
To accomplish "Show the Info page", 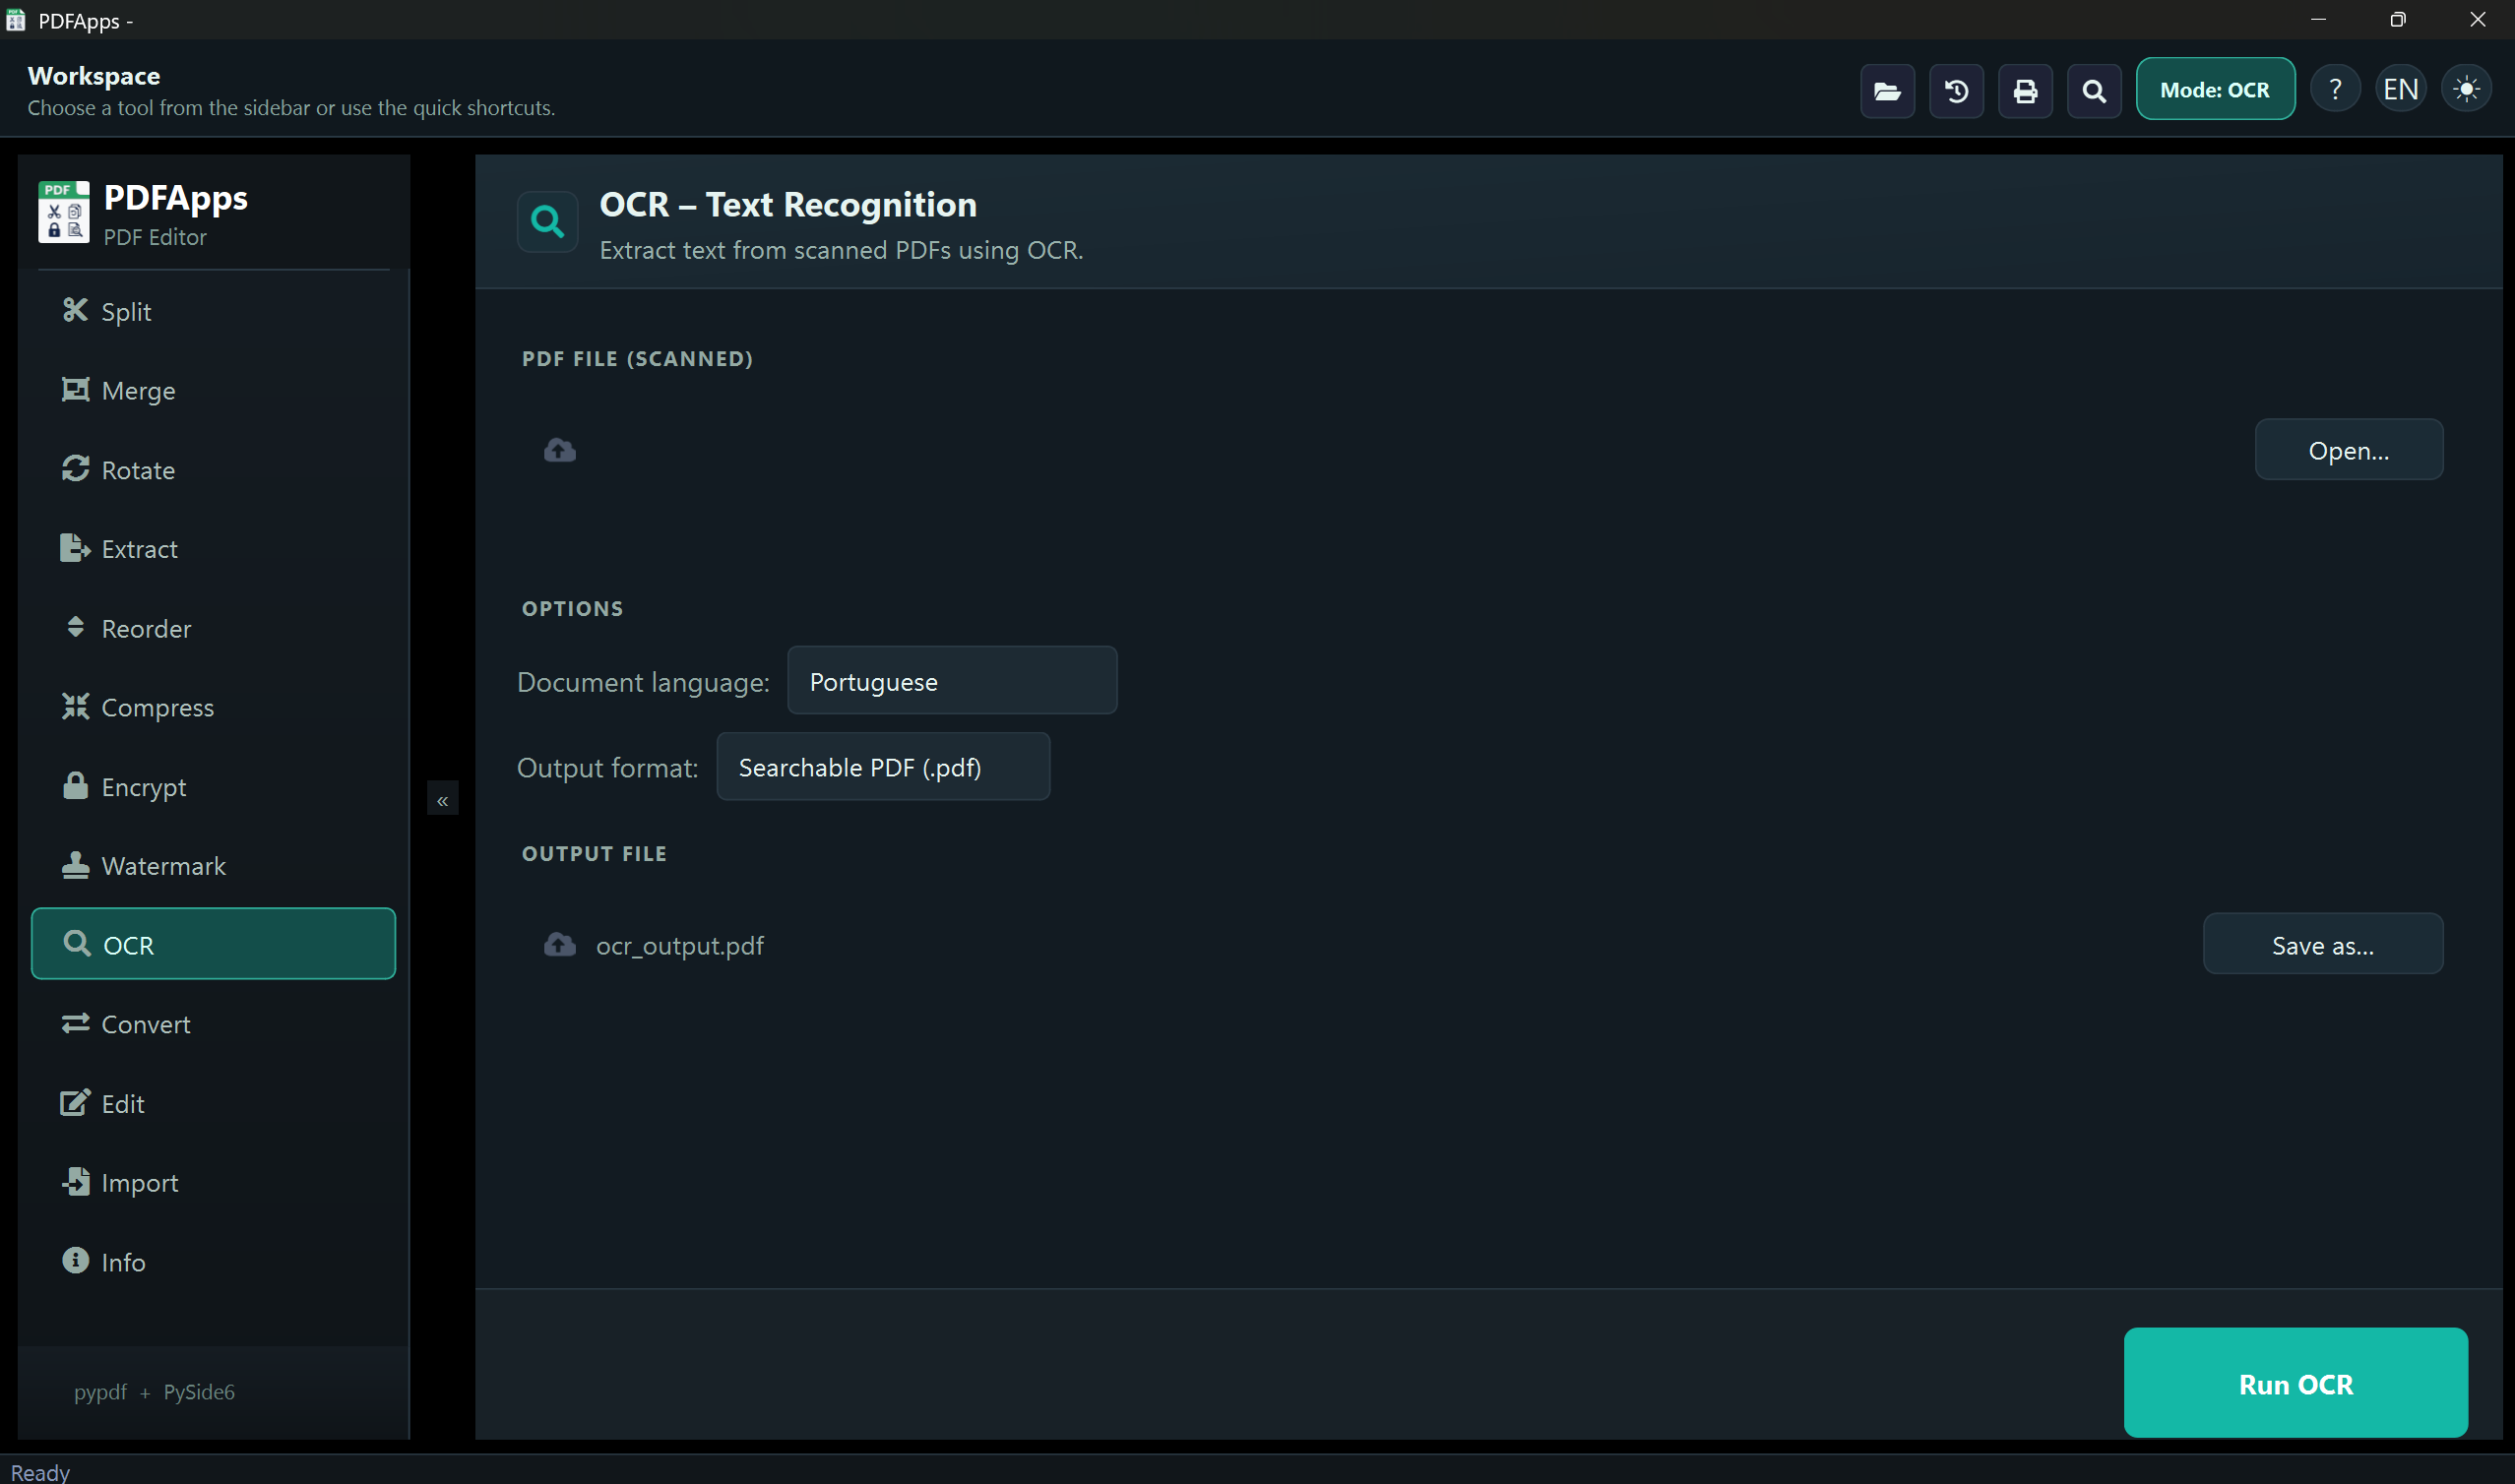I will (213, 1262).
